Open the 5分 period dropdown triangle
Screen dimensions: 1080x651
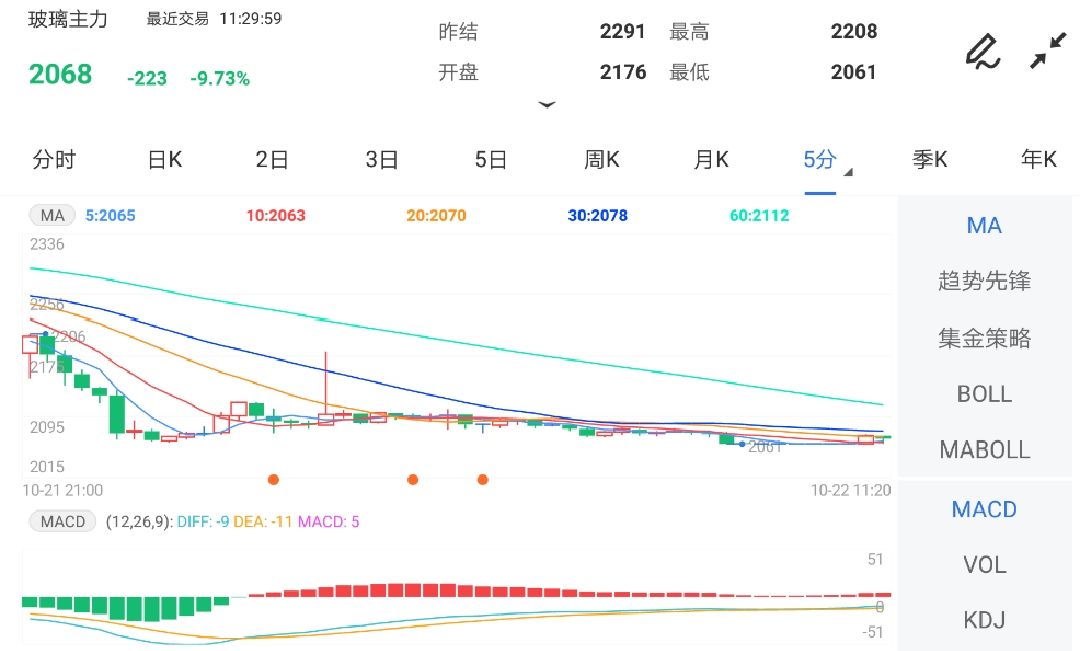(x=849, y=172)
